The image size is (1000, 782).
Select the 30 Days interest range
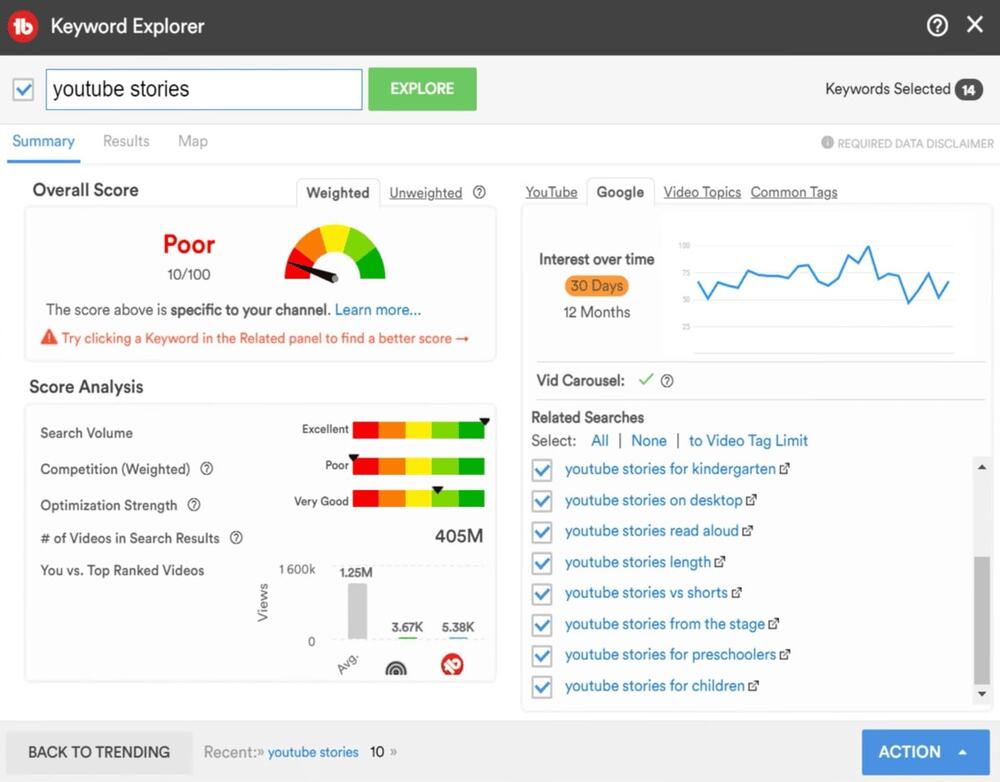click(x=596, y=286)
